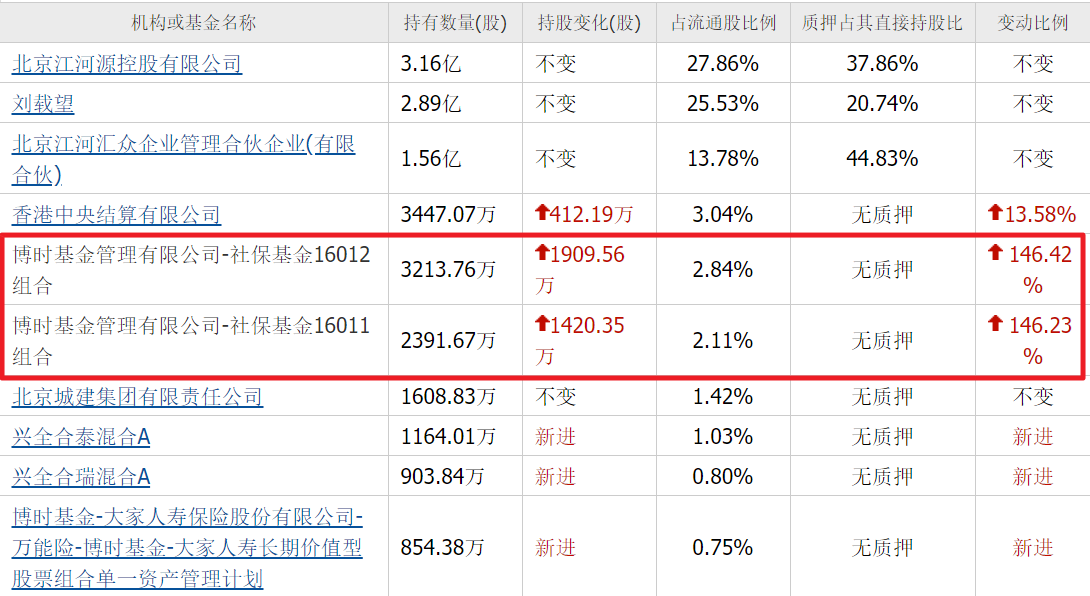The width and height of the screenshot is (1090, 596).
Task: Select the 2.11% float ratio
Action: coord(723,341)
